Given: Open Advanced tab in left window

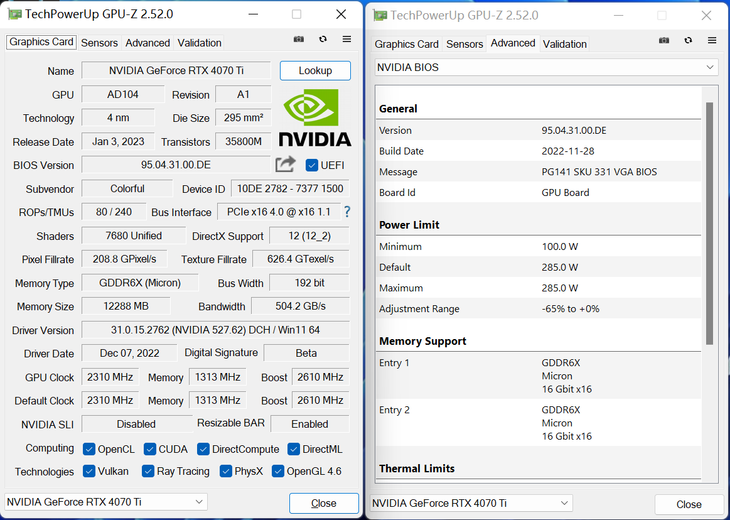Looking at the screenshot, I should click(x=148, y=43).
